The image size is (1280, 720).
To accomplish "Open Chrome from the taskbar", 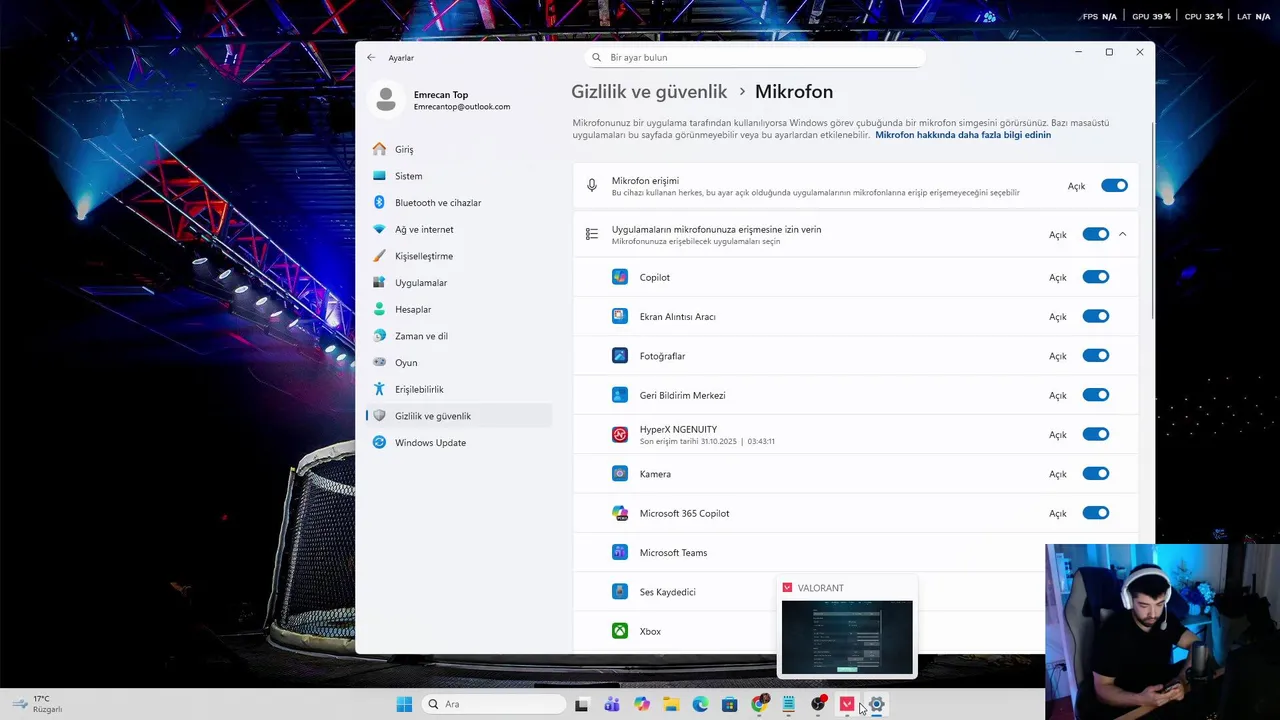I will [x=759, y=704].
